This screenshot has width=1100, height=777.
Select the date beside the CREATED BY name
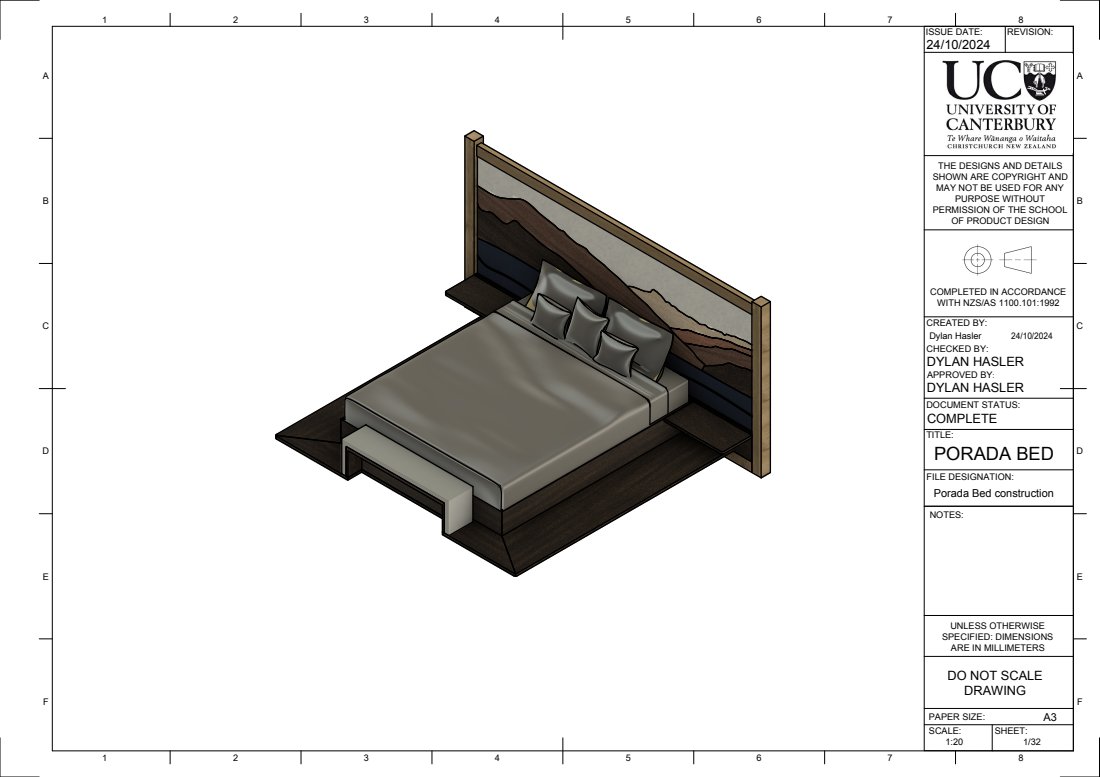click(x=1031, y=336)
